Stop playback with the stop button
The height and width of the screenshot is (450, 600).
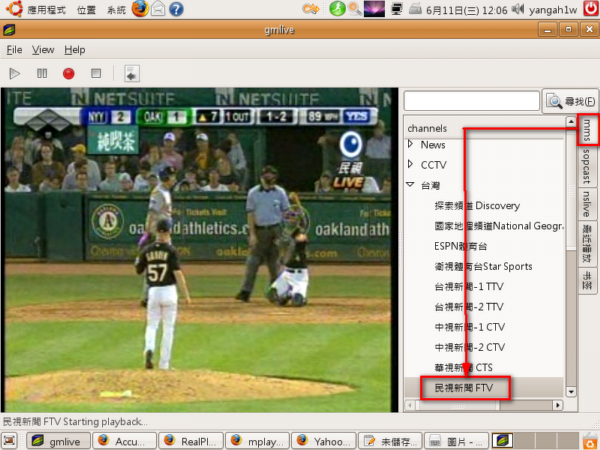pos(96,73)
